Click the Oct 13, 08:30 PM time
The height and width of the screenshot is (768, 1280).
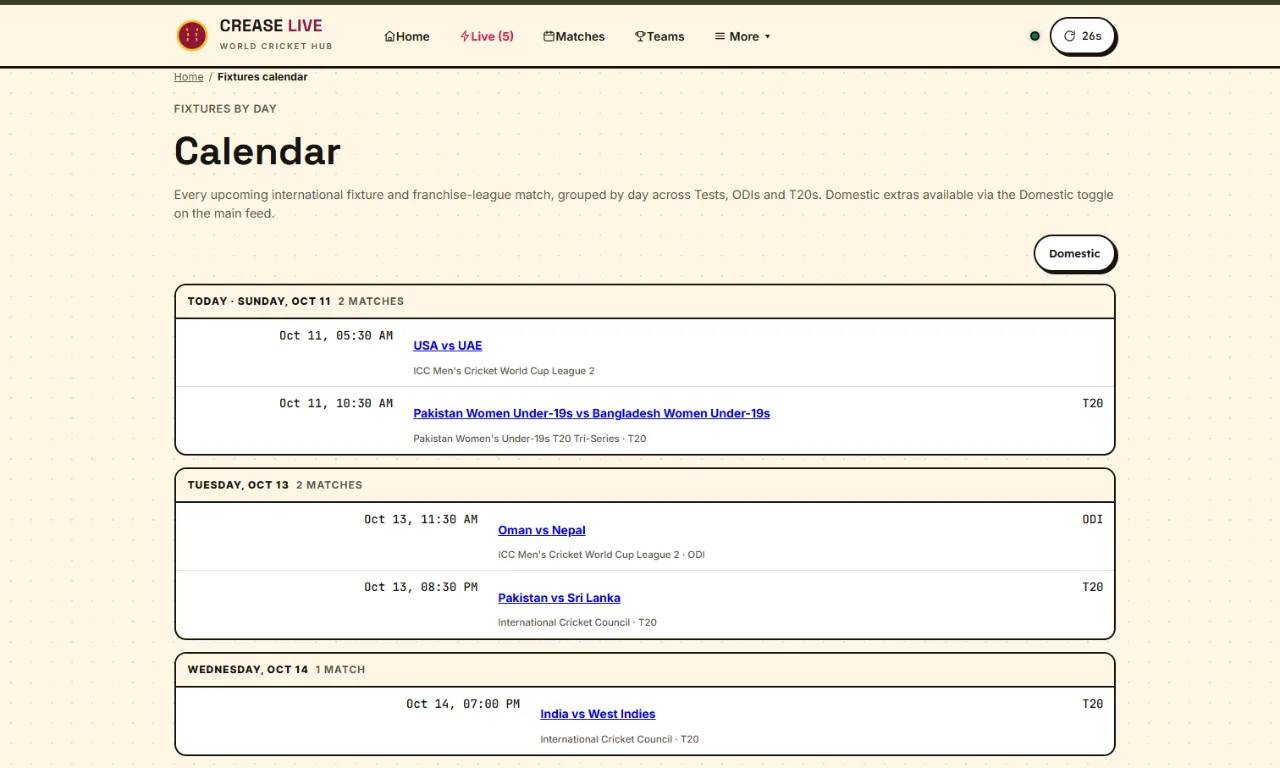421,588
